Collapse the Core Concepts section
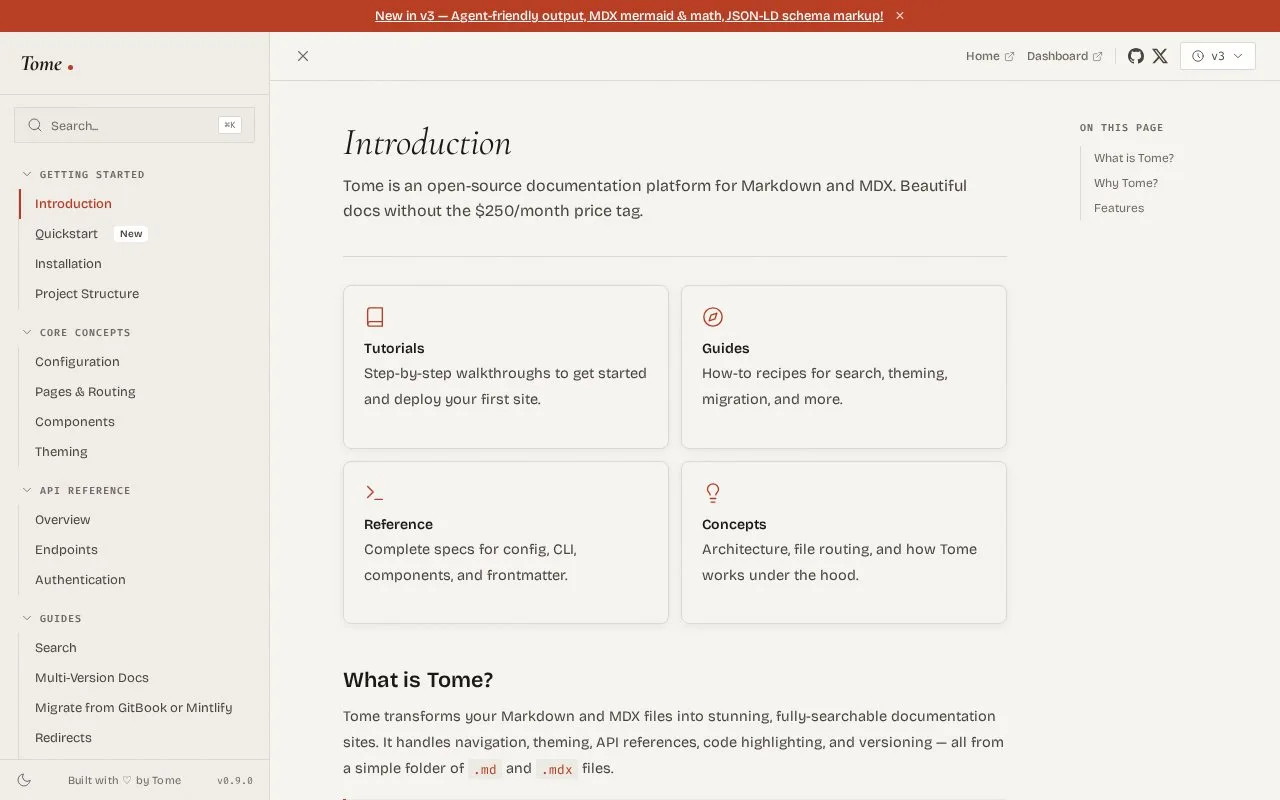This screenshot has height=800, width=1280. point(77,332)
